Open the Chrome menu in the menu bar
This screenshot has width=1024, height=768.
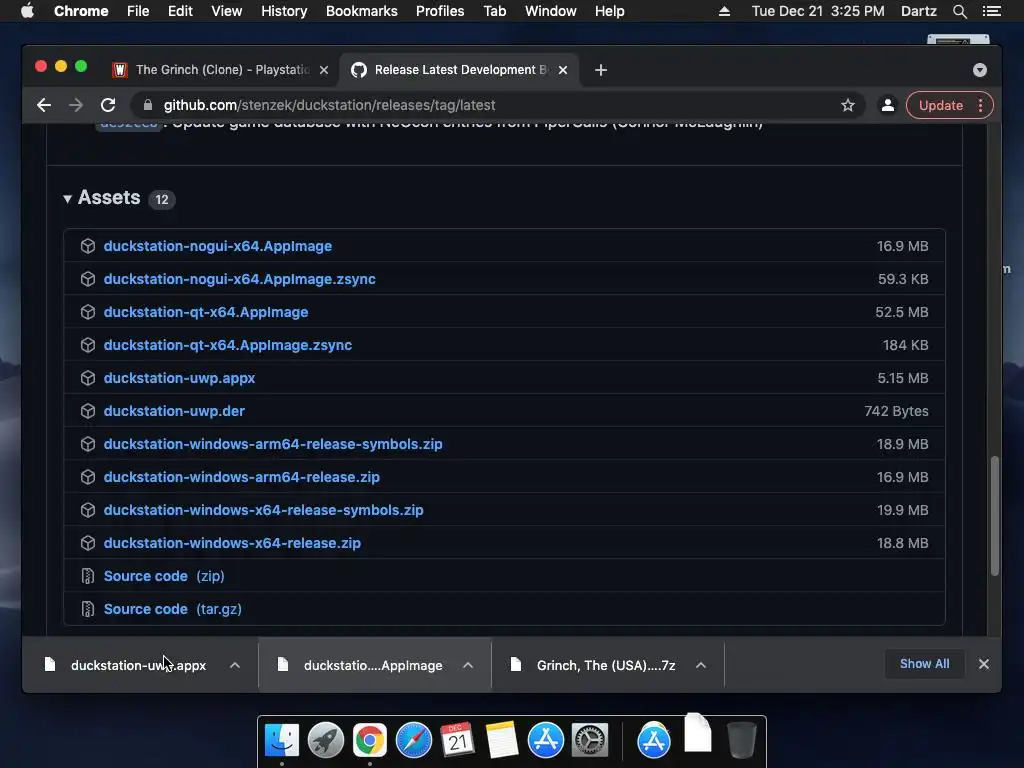pyautogui.click(x=81, y=11)
